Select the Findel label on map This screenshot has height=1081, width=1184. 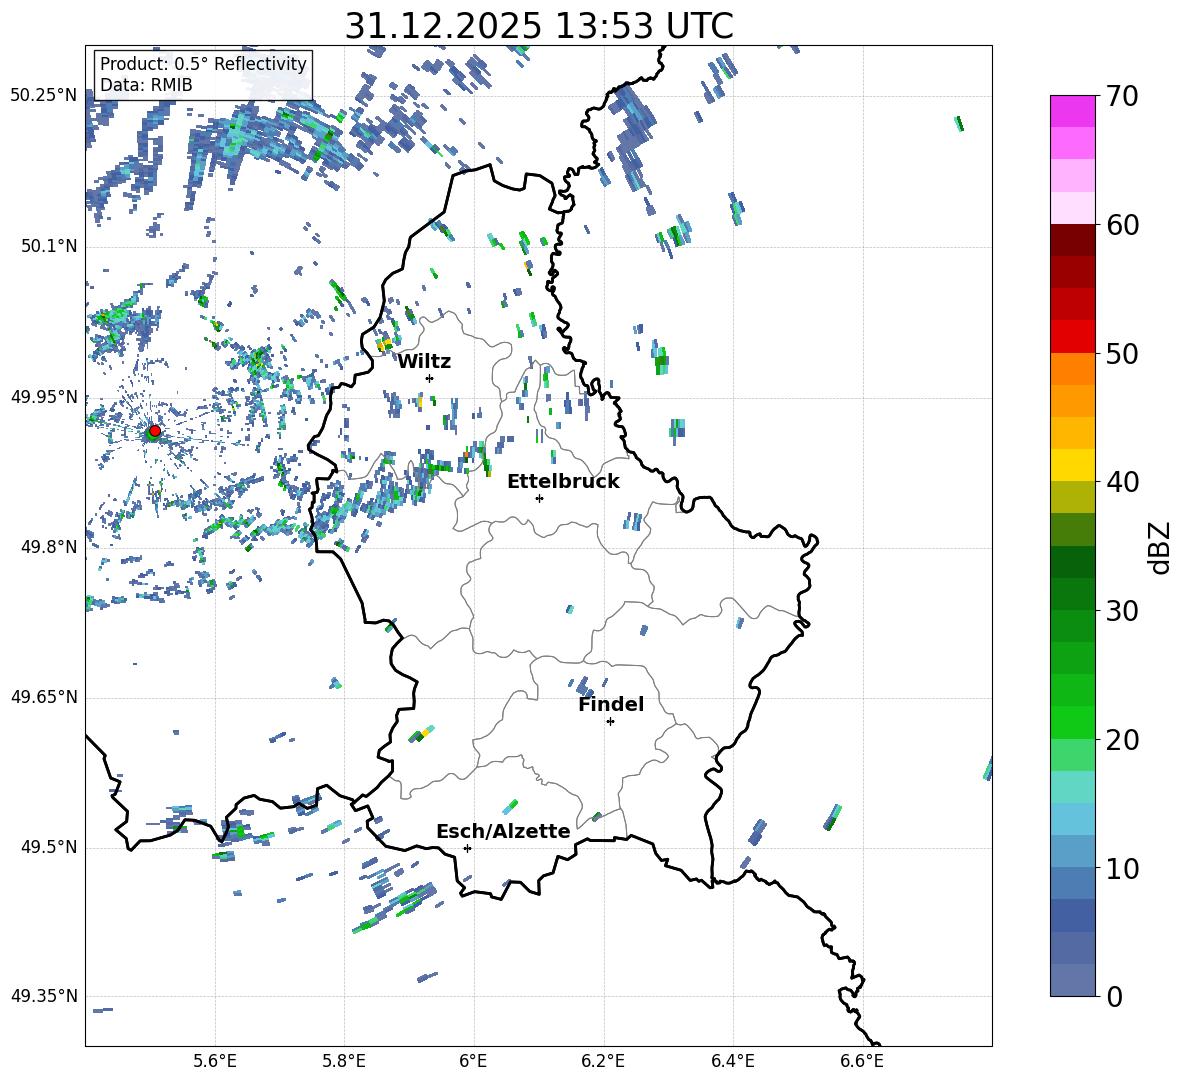coord(611,704)
